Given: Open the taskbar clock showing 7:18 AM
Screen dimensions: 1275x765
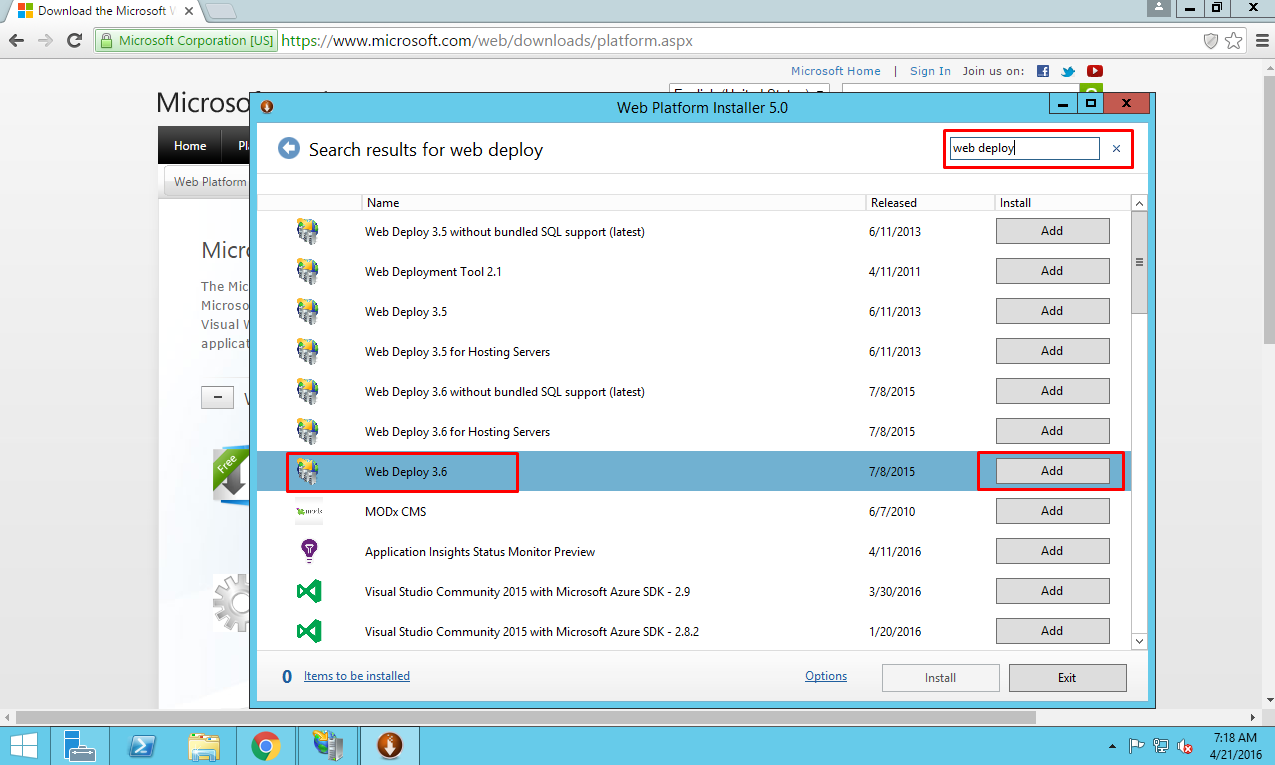Looking at the screenshot, I should (x=1235, y=746).
